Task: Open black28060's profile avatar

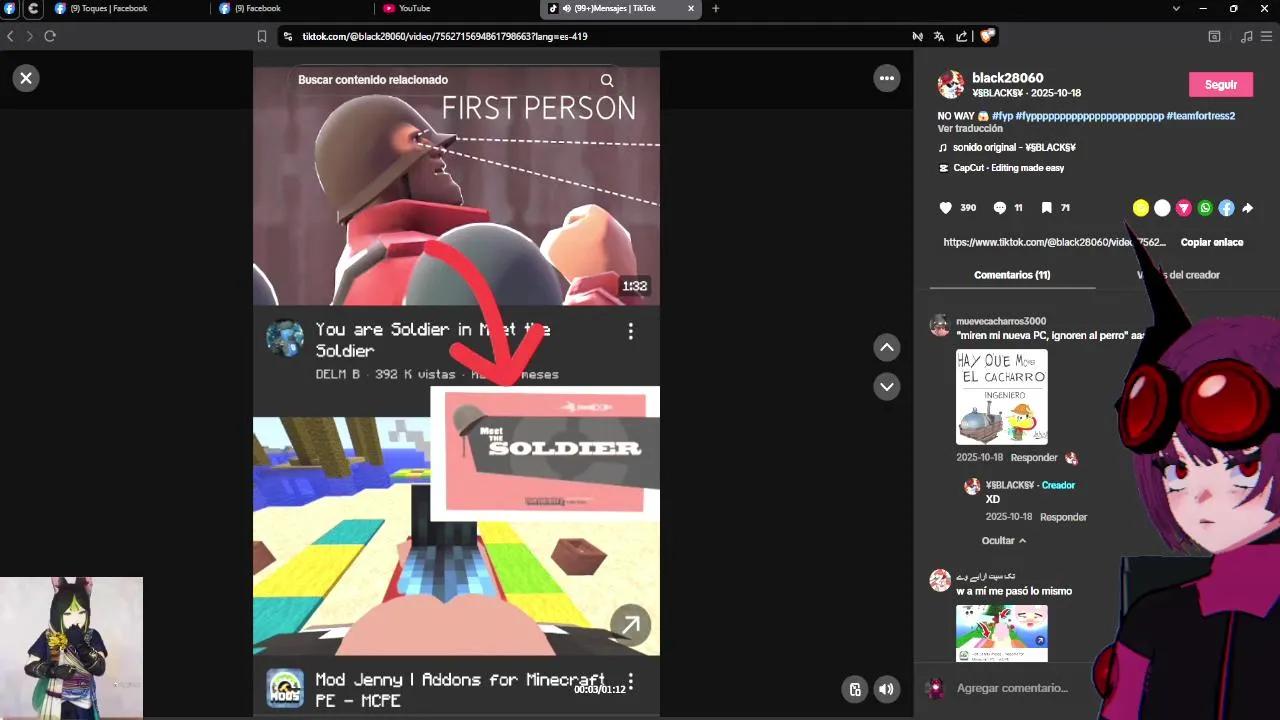Action: [951, 84]
